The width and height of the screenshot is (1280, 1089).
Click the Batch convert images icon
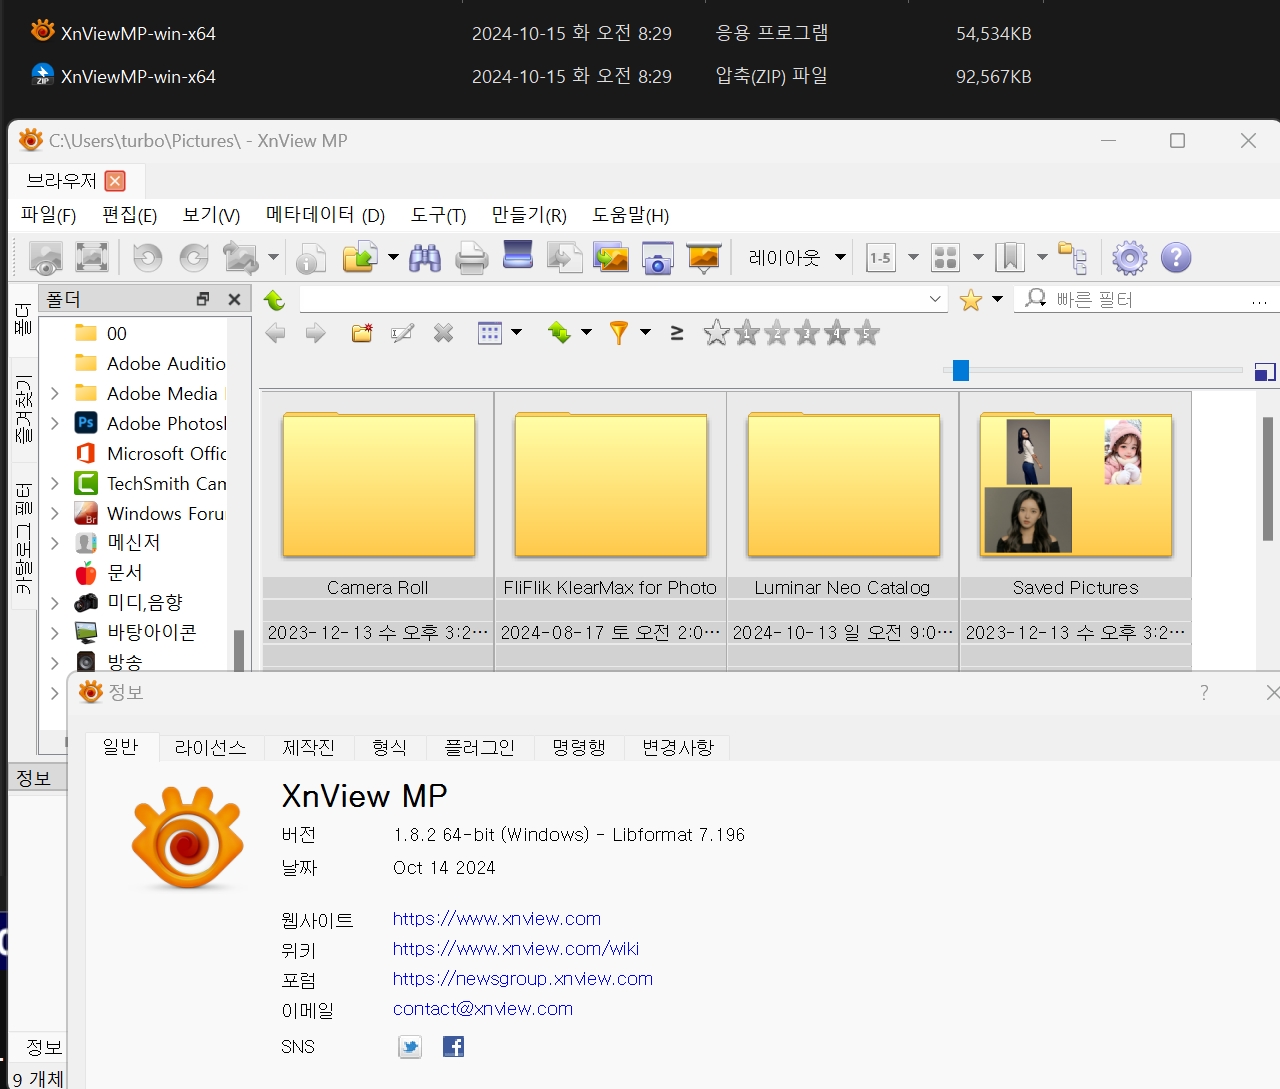pos(611,258)
